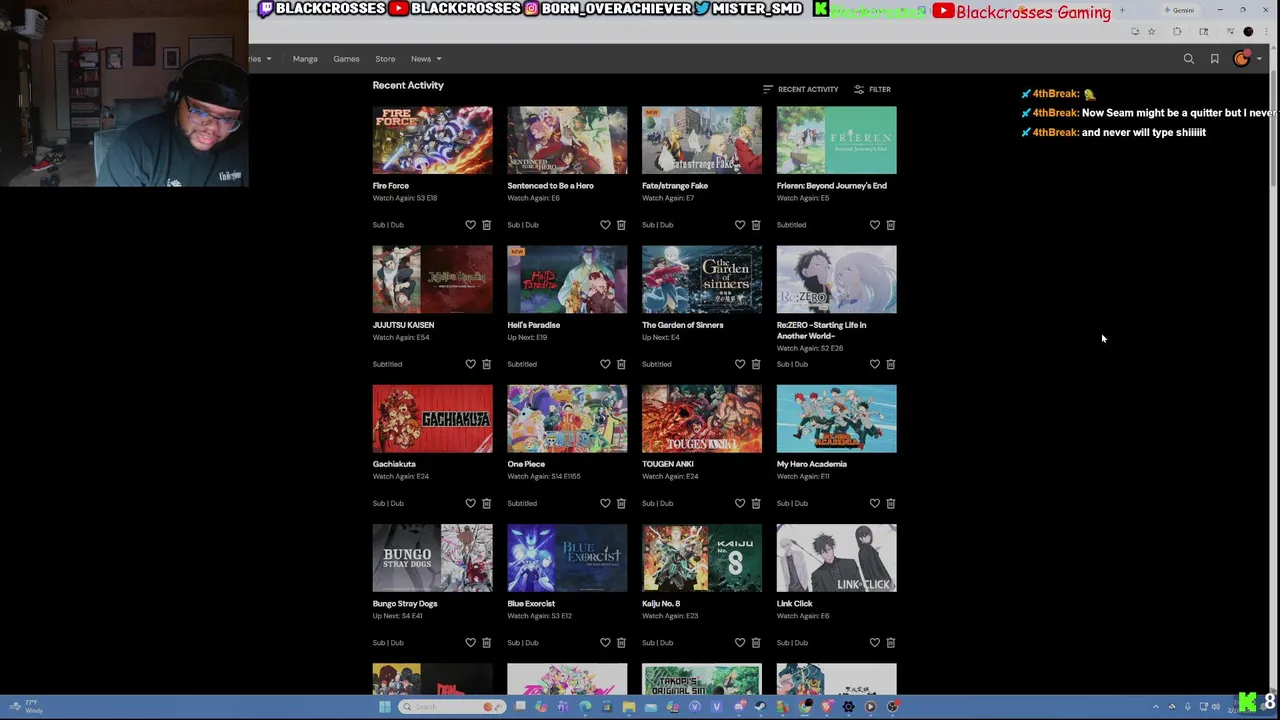Open the search icon in Crunchyroll header

point(1189,59)
